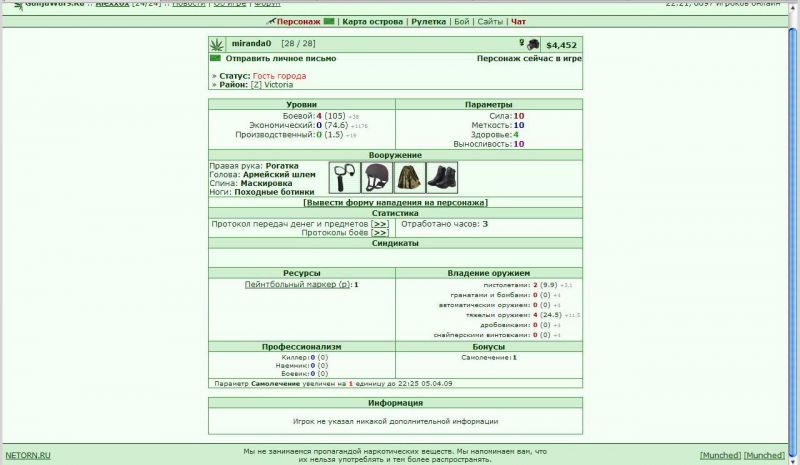
Task: Click the helmet avatar icon beside $4,452
Action: click(x=533, y=44)
